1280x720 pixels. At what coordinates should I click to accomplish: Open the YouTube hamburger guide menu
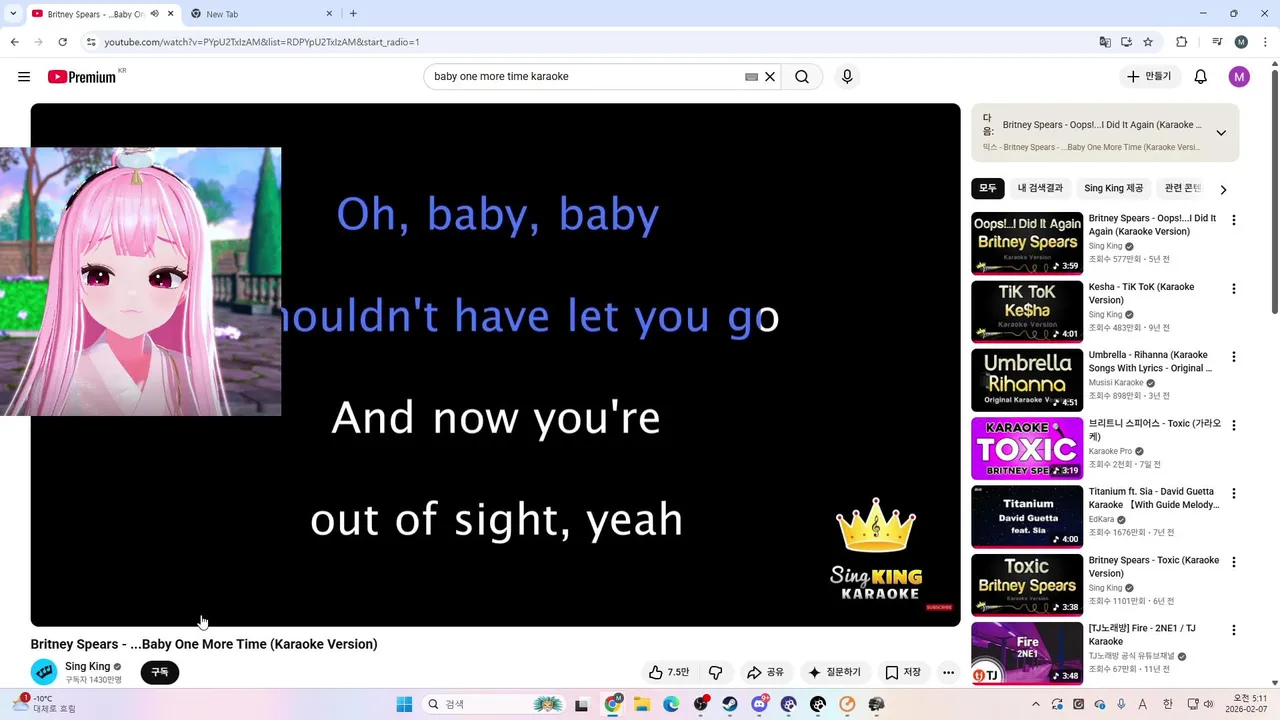point(24,77)
